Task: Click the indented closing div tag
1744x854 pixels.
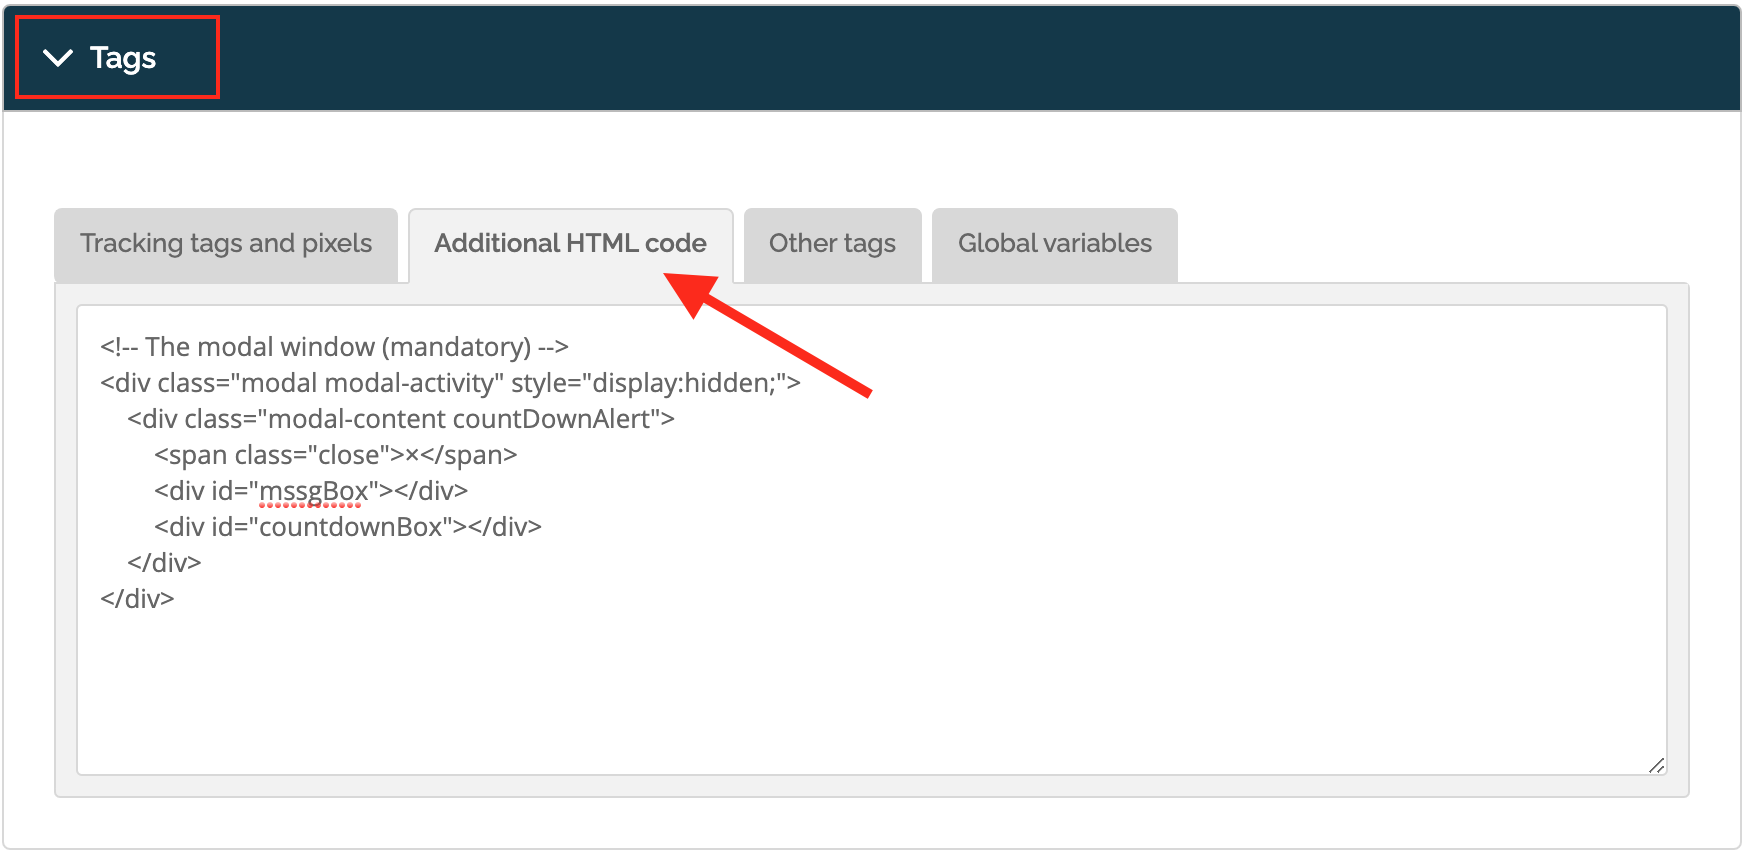Action: [x=164, y=563]
